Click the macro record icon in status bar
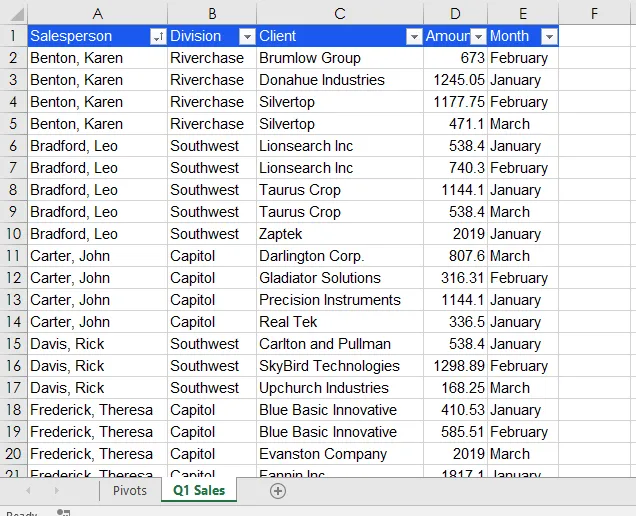Image resolution: width=636 pixels, height=516 pixels. (64, 512)
